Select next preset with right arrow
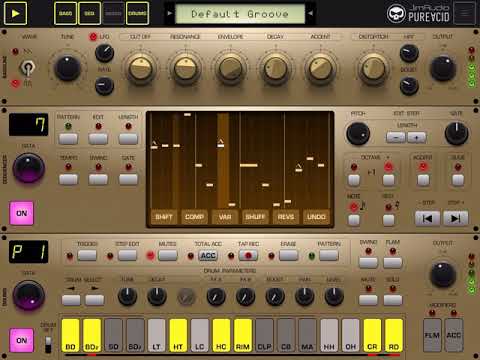The height and width of the screenshot is (360, 480). click(x=311, y=13)
